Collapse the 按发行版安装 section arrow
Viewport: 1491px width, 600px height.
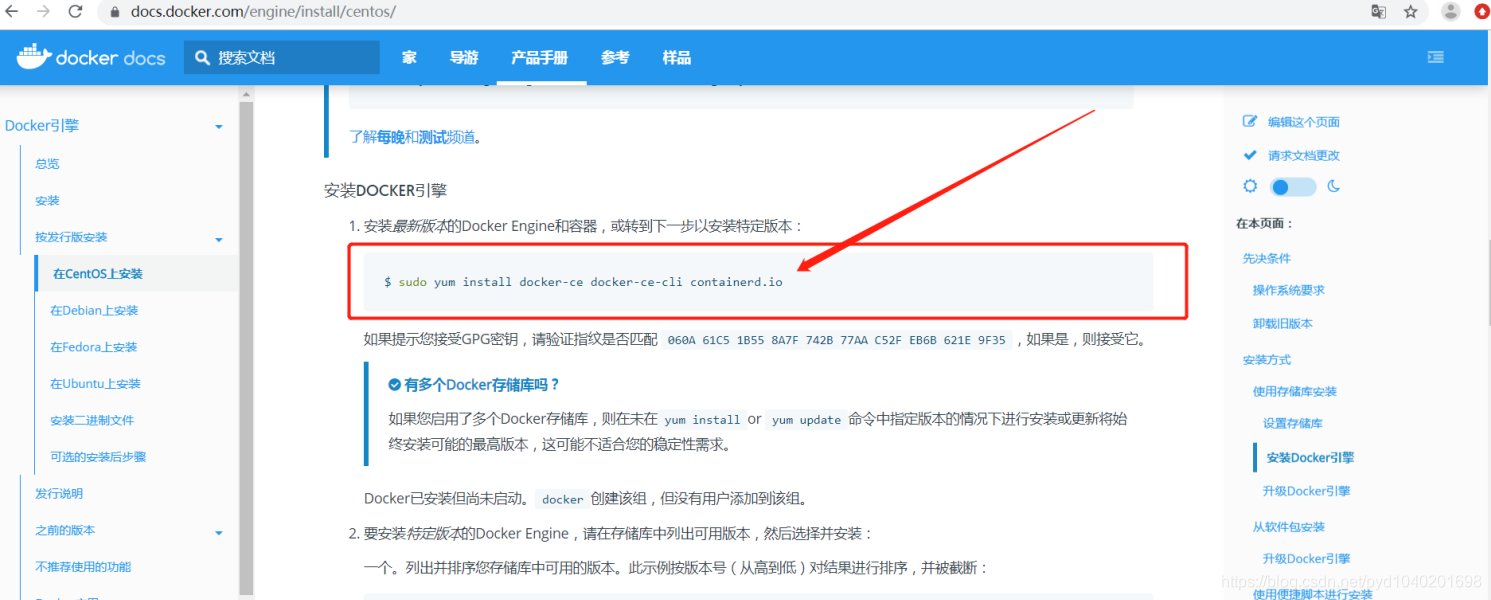[219, 240]
